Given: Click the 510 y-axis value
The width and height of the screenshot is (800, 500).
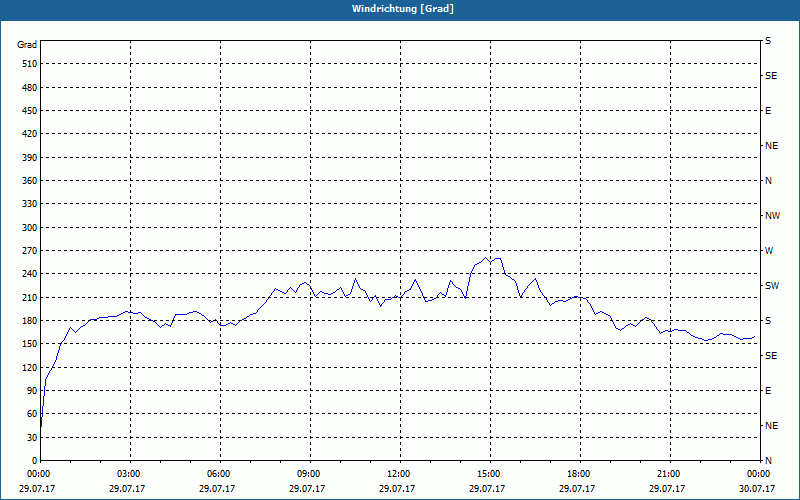Looking at the screenshot, I should (x=30, y=64).
